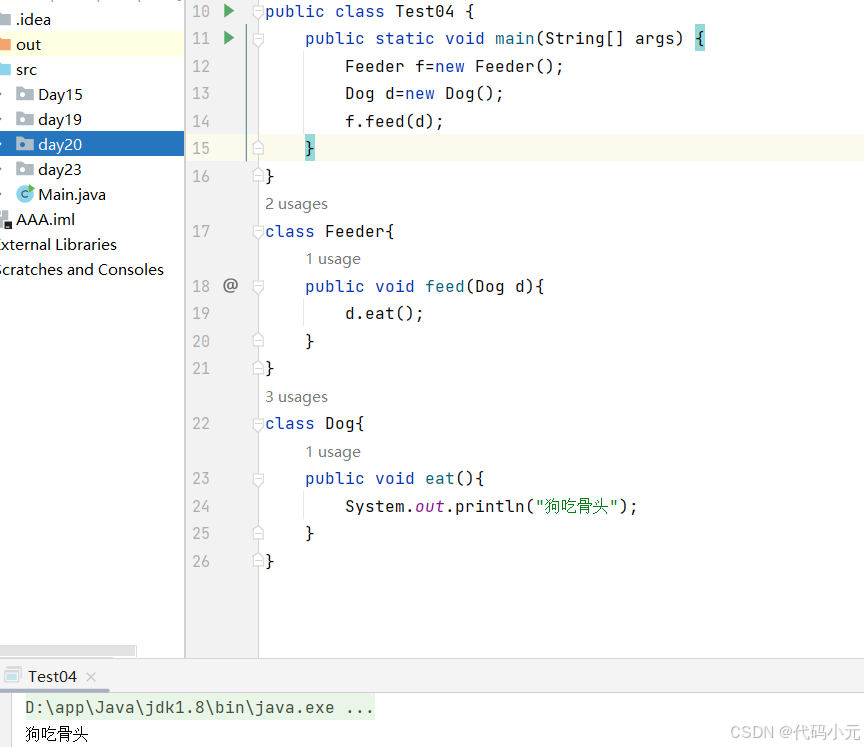
Task: Show the 2 usages of Feeder class
Action: click(296, 204)
